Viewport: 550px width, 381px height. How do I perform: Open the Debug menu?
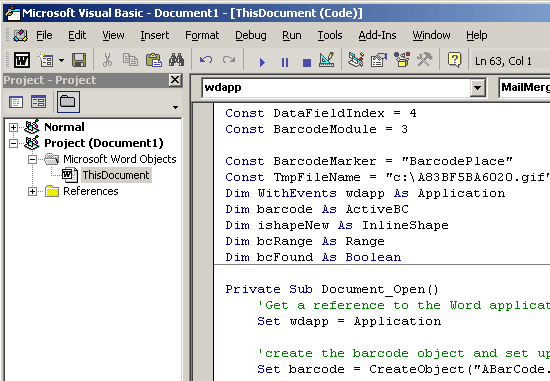250,35
